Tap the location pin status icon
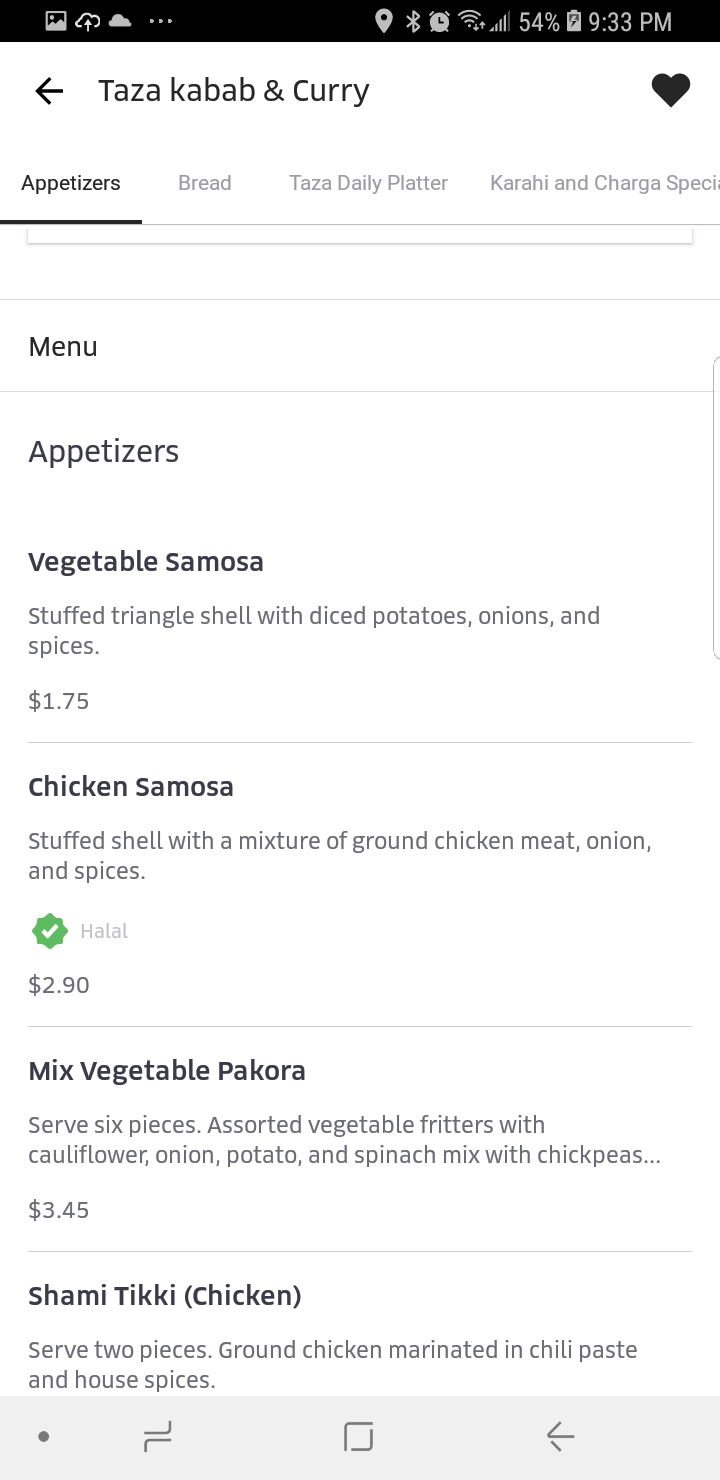 (x=383, y=21)
